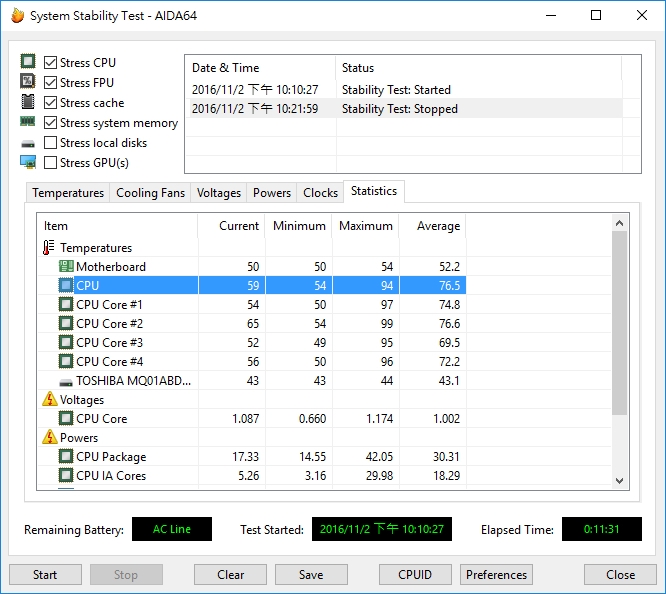This screenshot has height=594, width=666.
Task: Click the Date & Time log column header
Action: click(x=260, y=68)
